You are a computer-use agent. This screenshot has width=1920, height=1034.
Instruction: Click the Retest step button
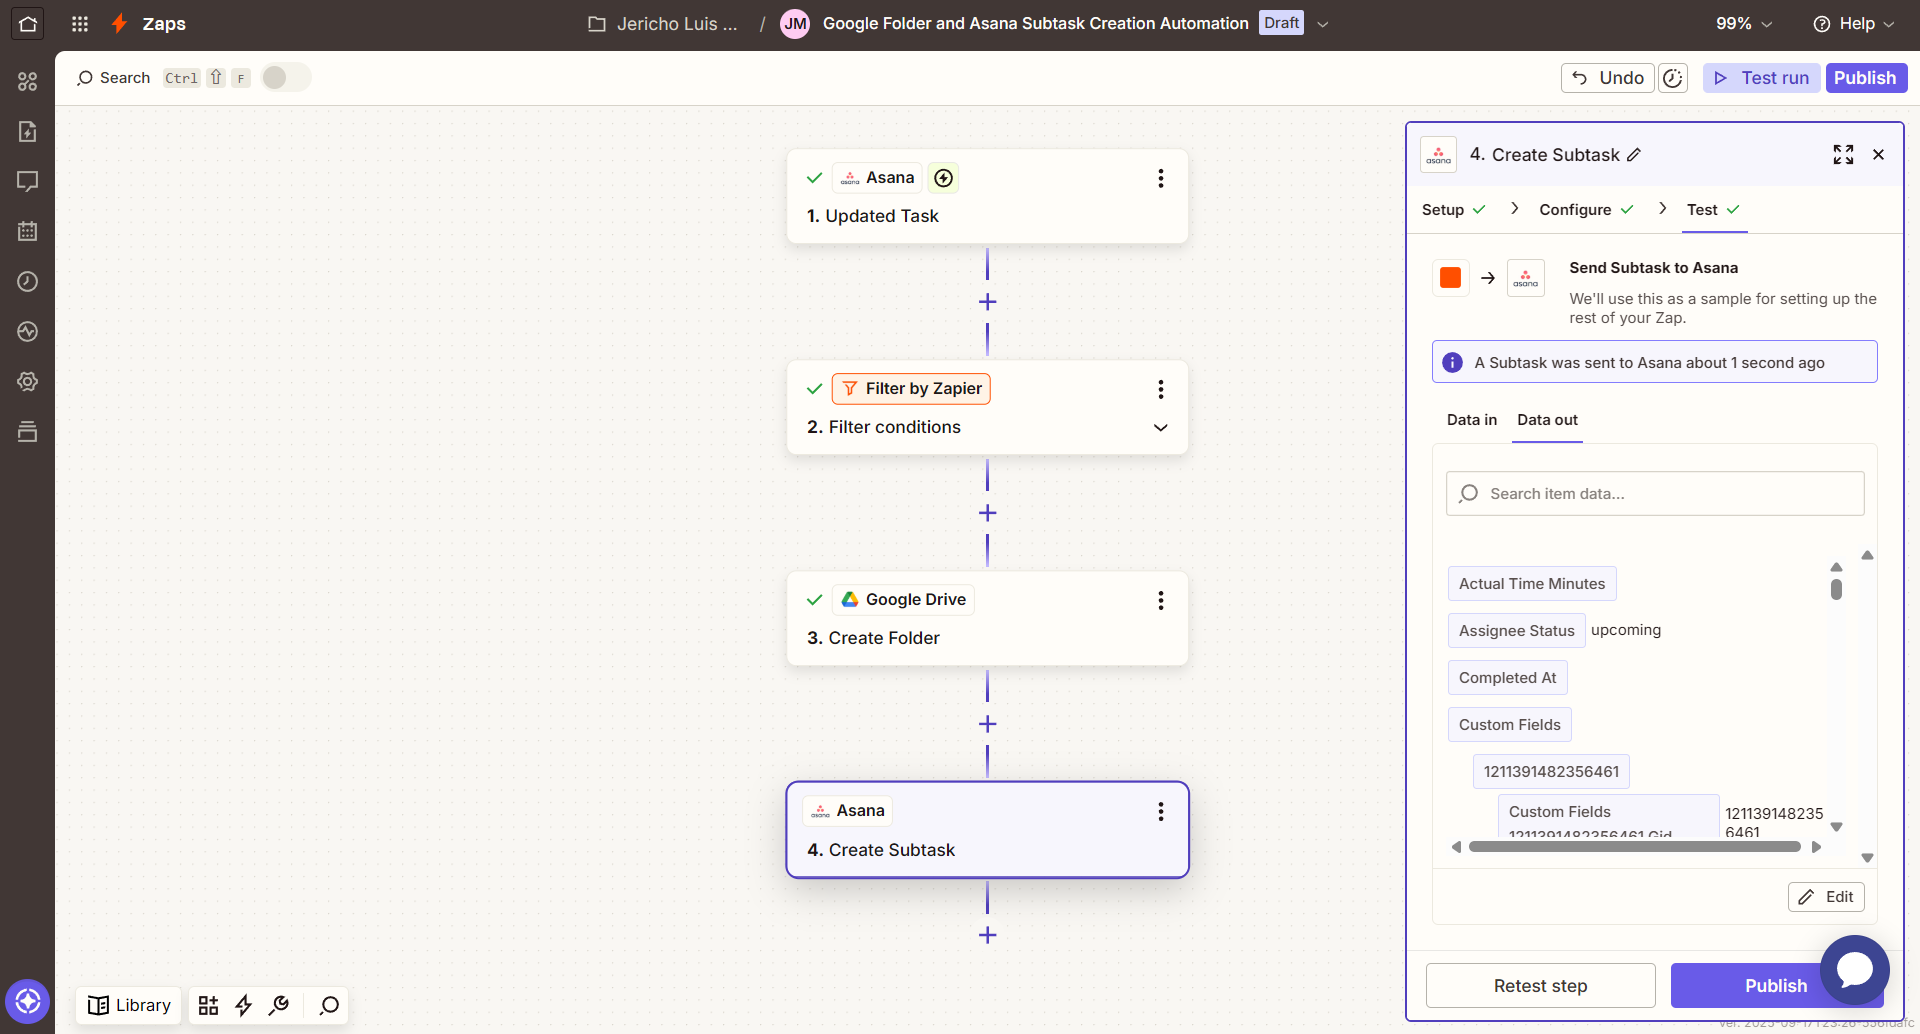pos(1540,986)
